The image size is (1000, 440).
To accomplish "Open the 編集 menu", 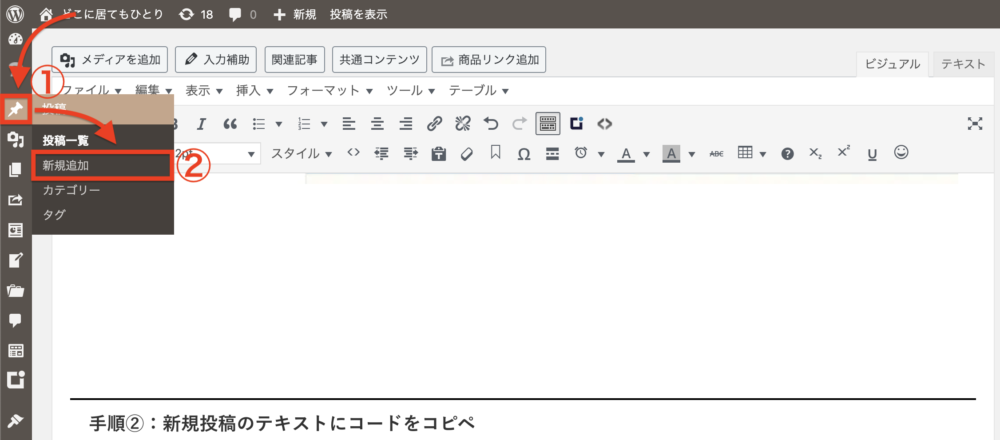I will coord(154,91).
